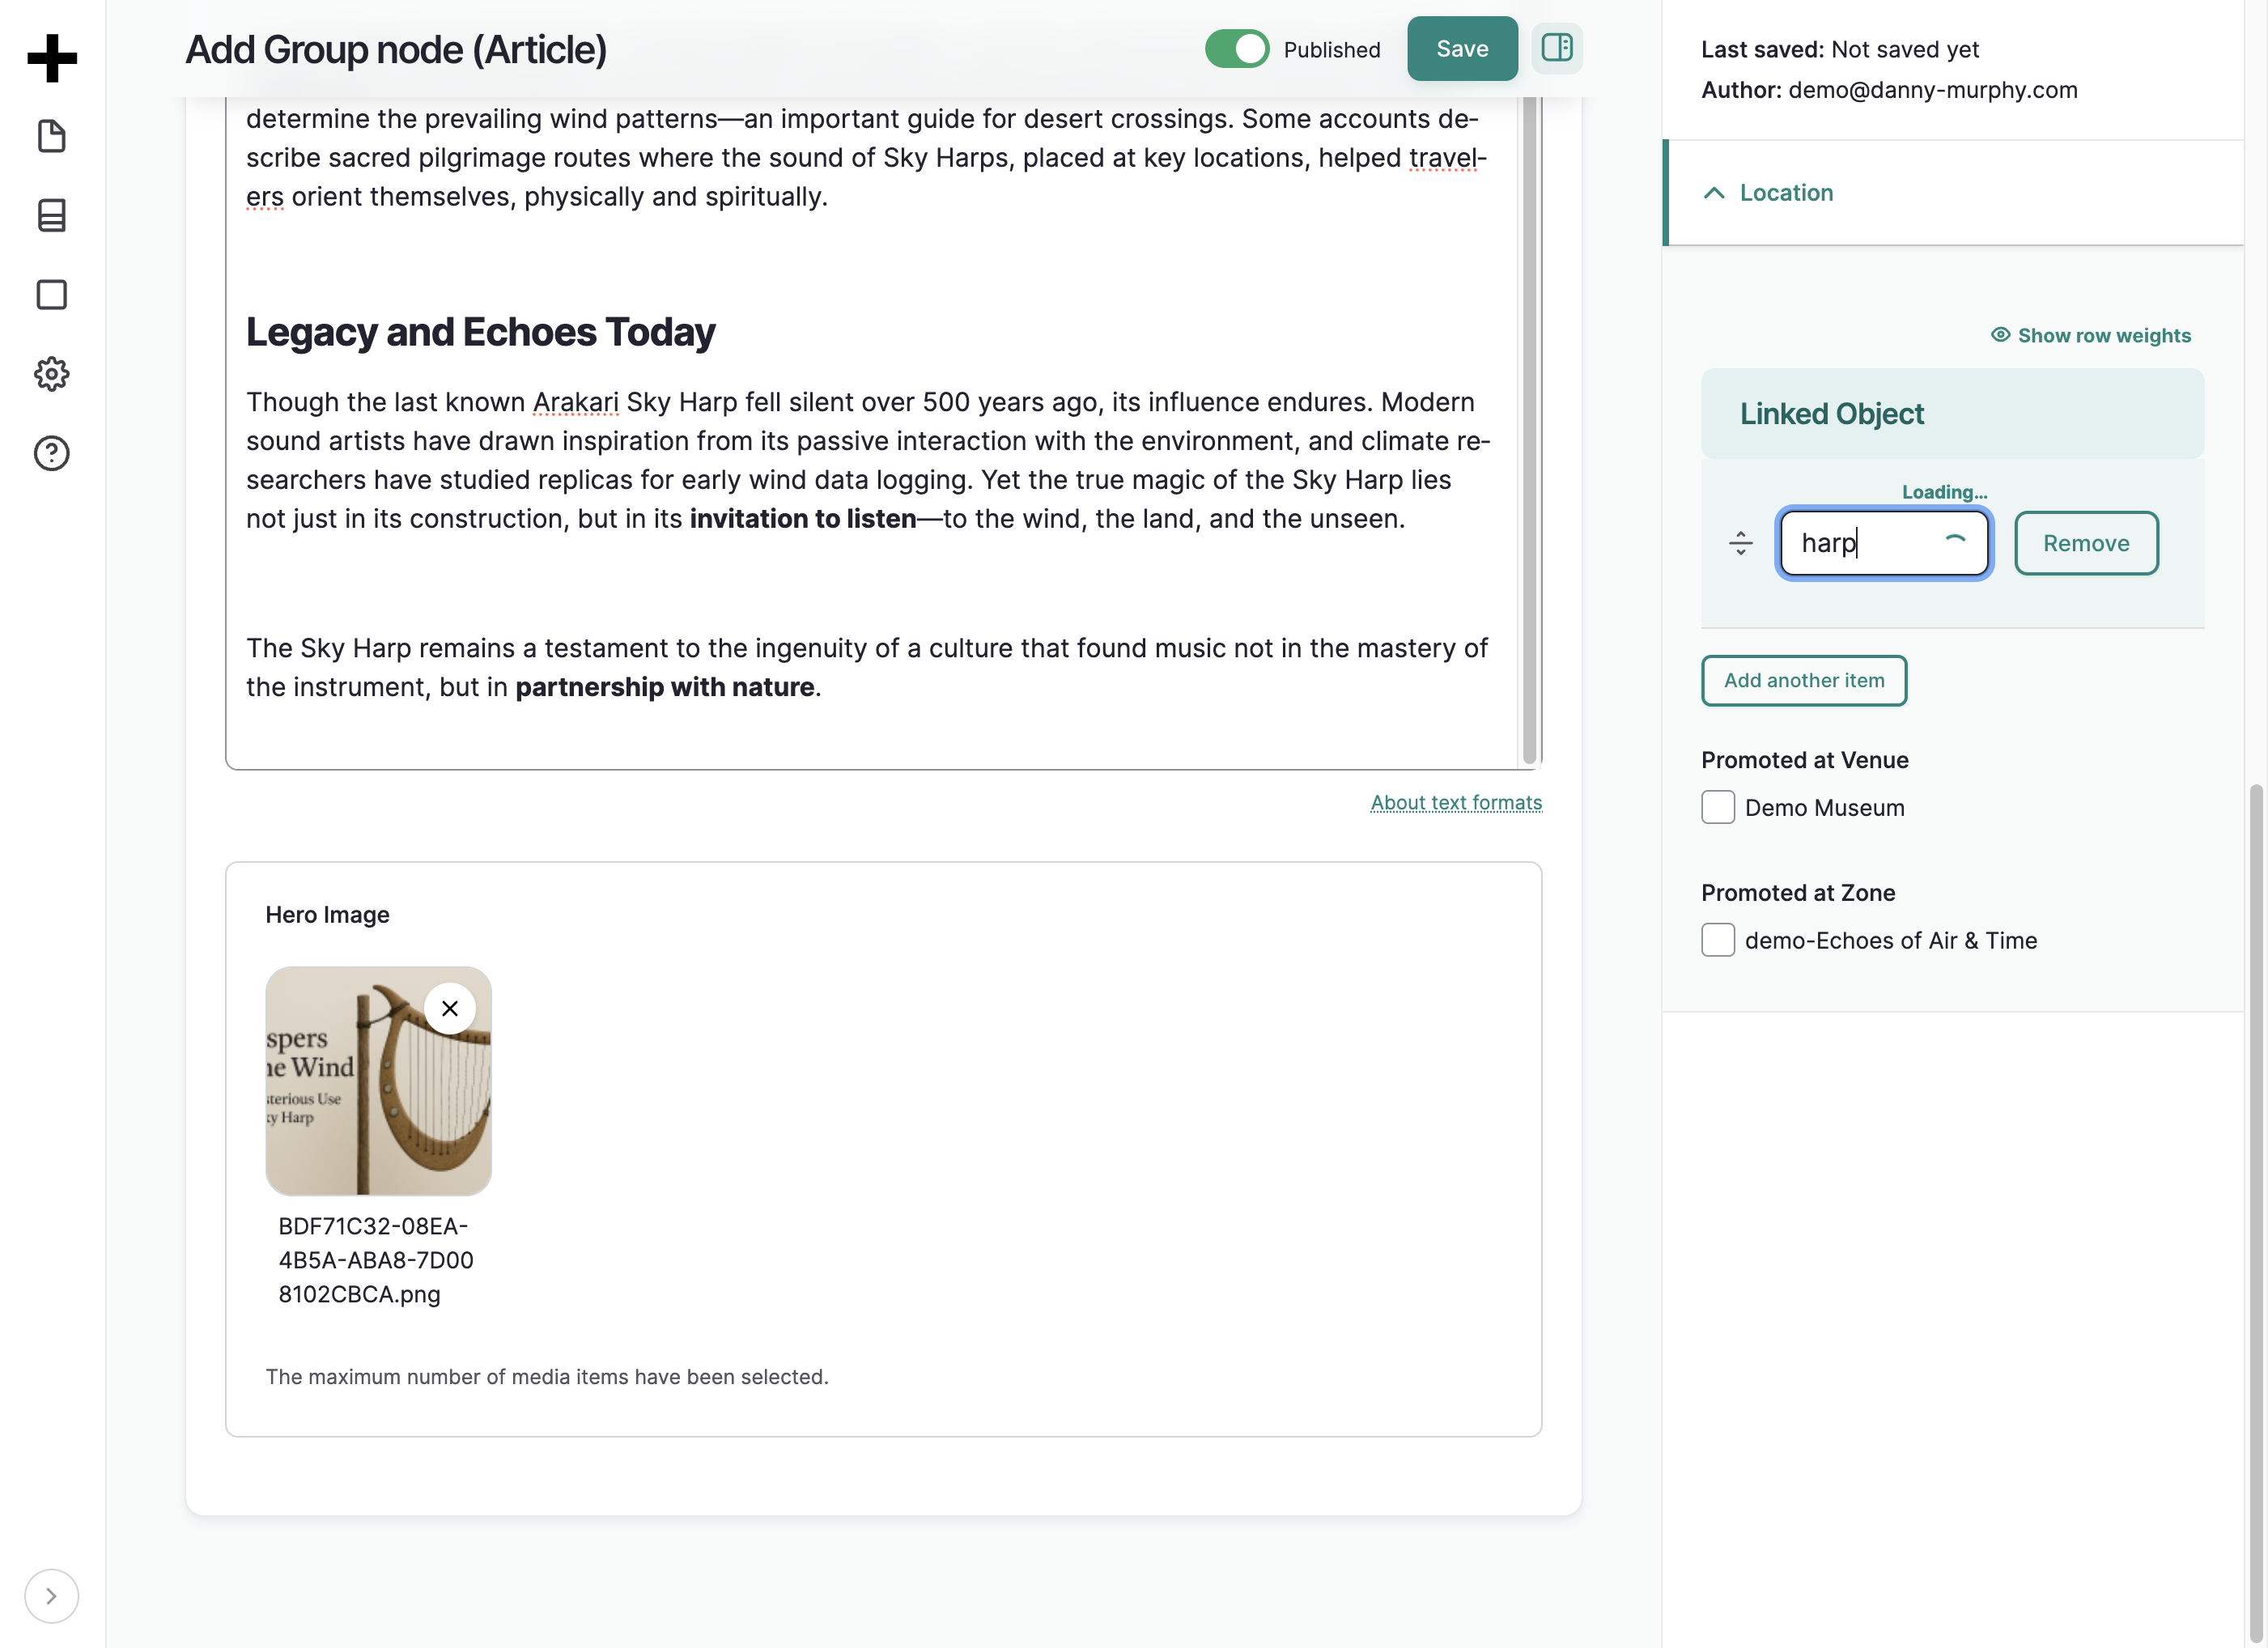This screenshot has width=2268, height=1648.
Task: Click bold text partnership with nature
Action: tap(664, 687)
